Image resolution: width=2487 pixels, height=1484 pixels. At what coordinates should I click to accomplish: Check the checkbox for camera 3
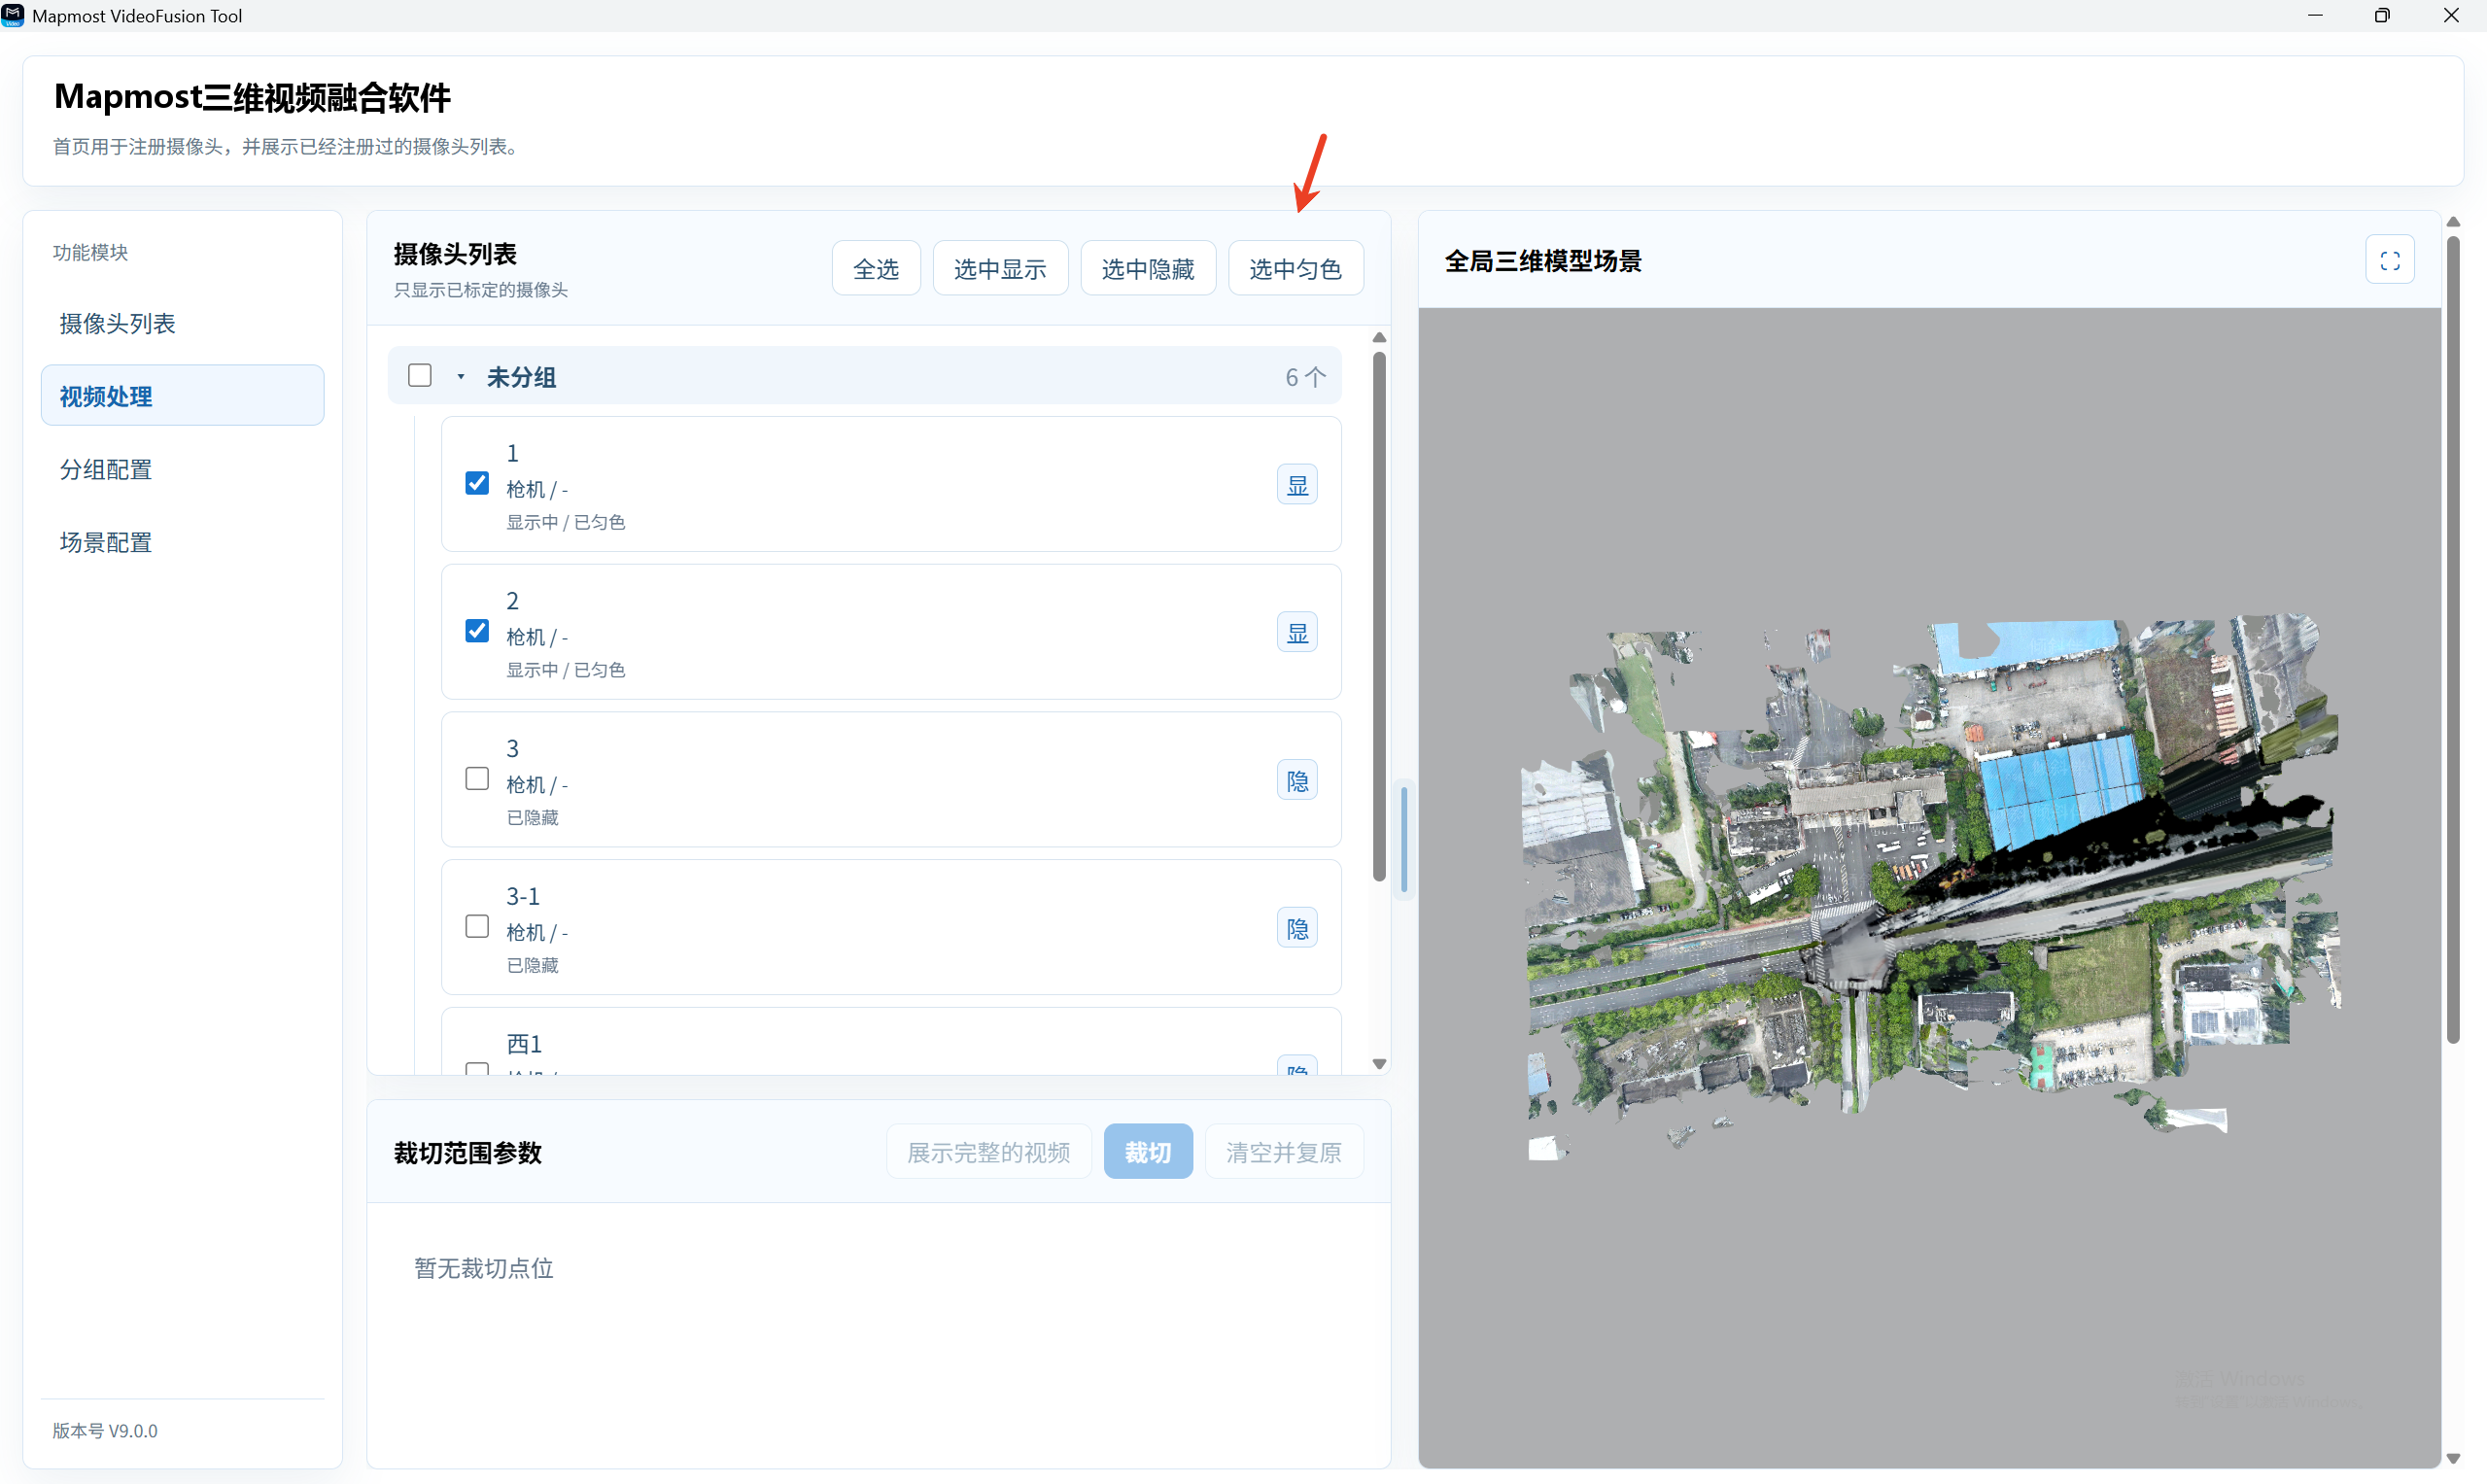click(477, 778)
